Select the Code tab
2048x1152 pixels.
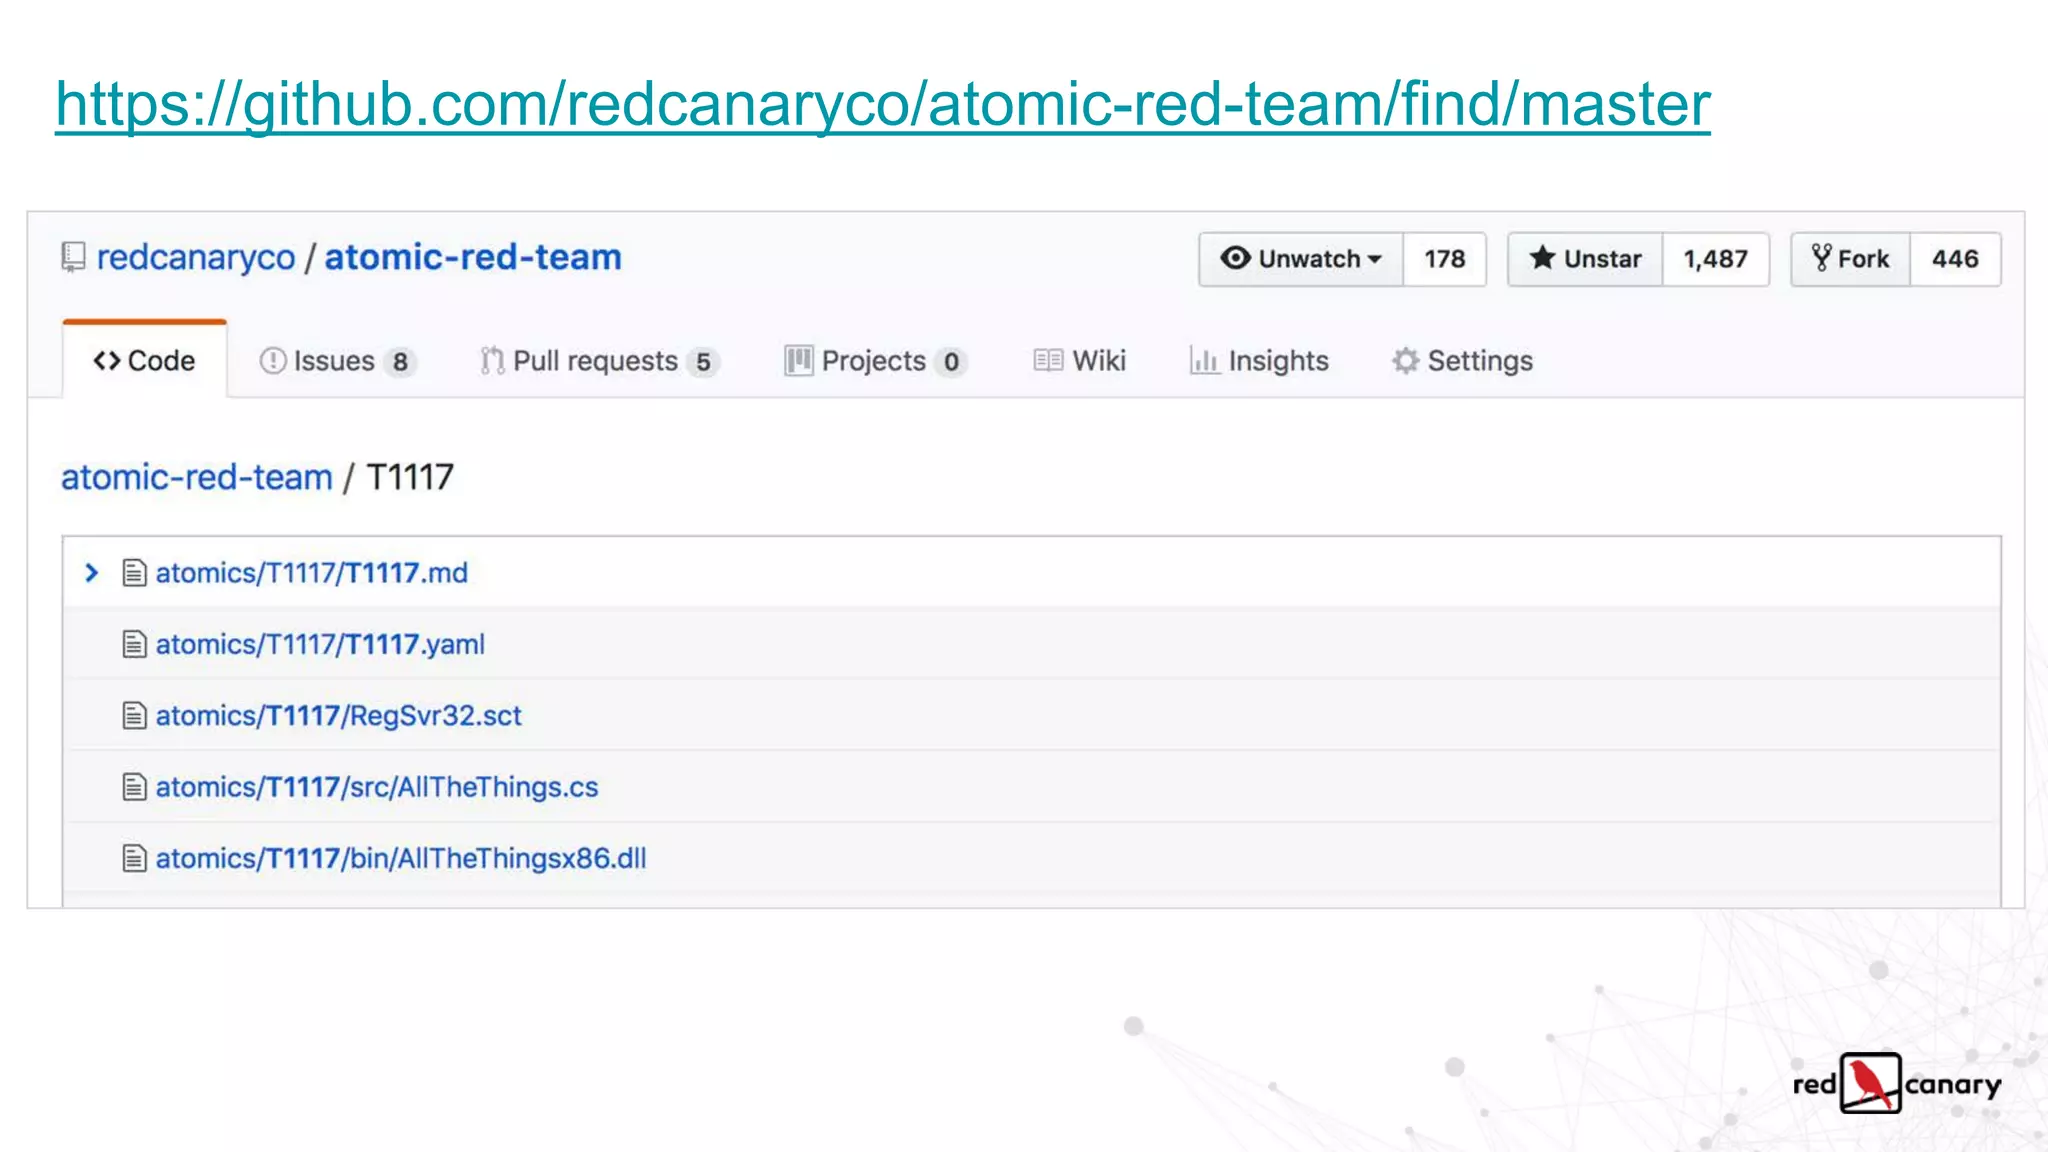tap(145, 360)
